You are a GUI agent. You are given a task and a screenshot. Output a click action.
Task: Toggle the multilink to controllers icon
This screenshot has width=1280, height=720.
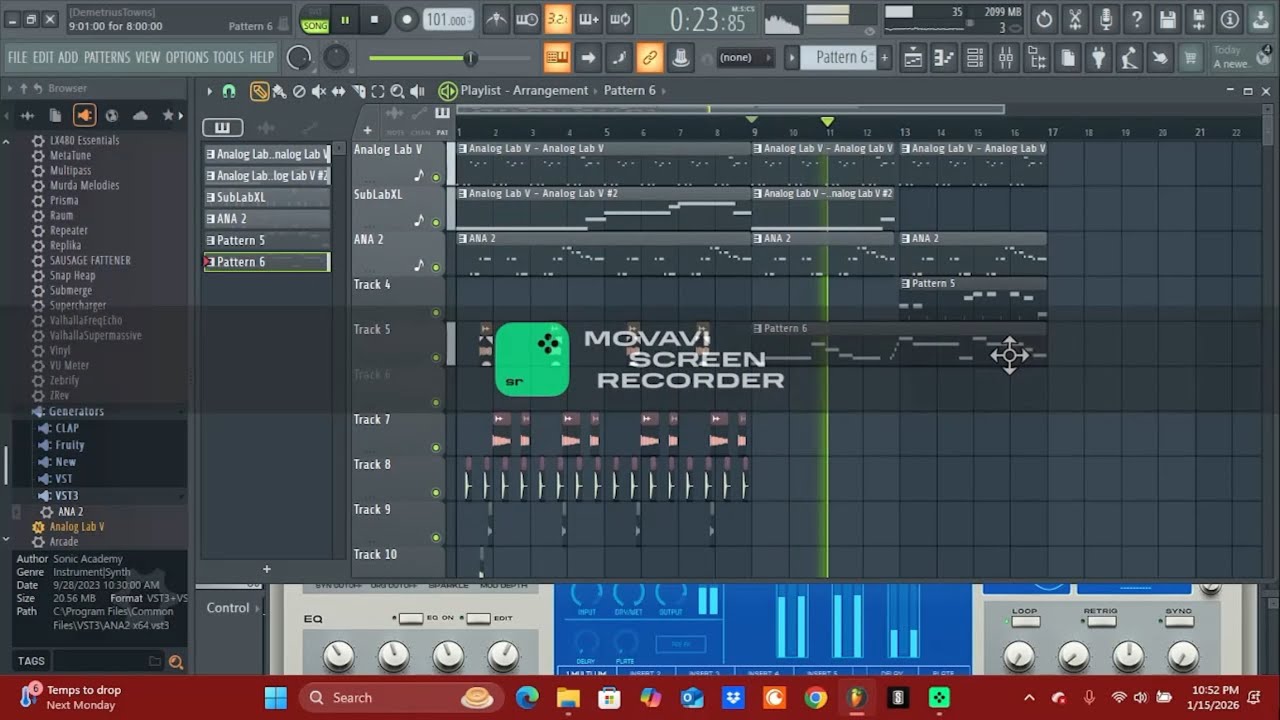(650, 58)
